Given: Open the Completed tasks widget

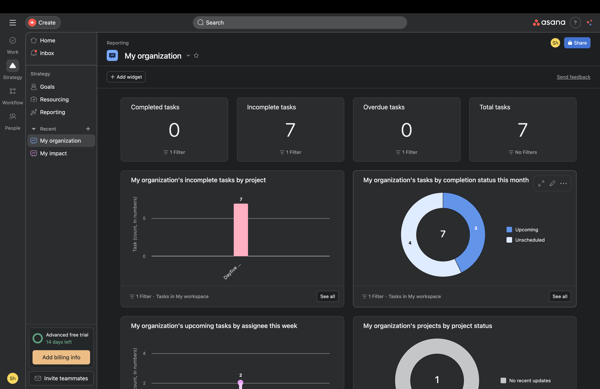Looking at the screenshot, I should (174, 129).
